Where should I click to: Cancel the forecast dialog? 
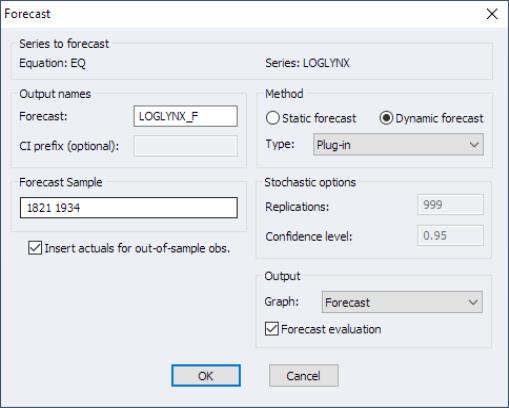(304, 376)
